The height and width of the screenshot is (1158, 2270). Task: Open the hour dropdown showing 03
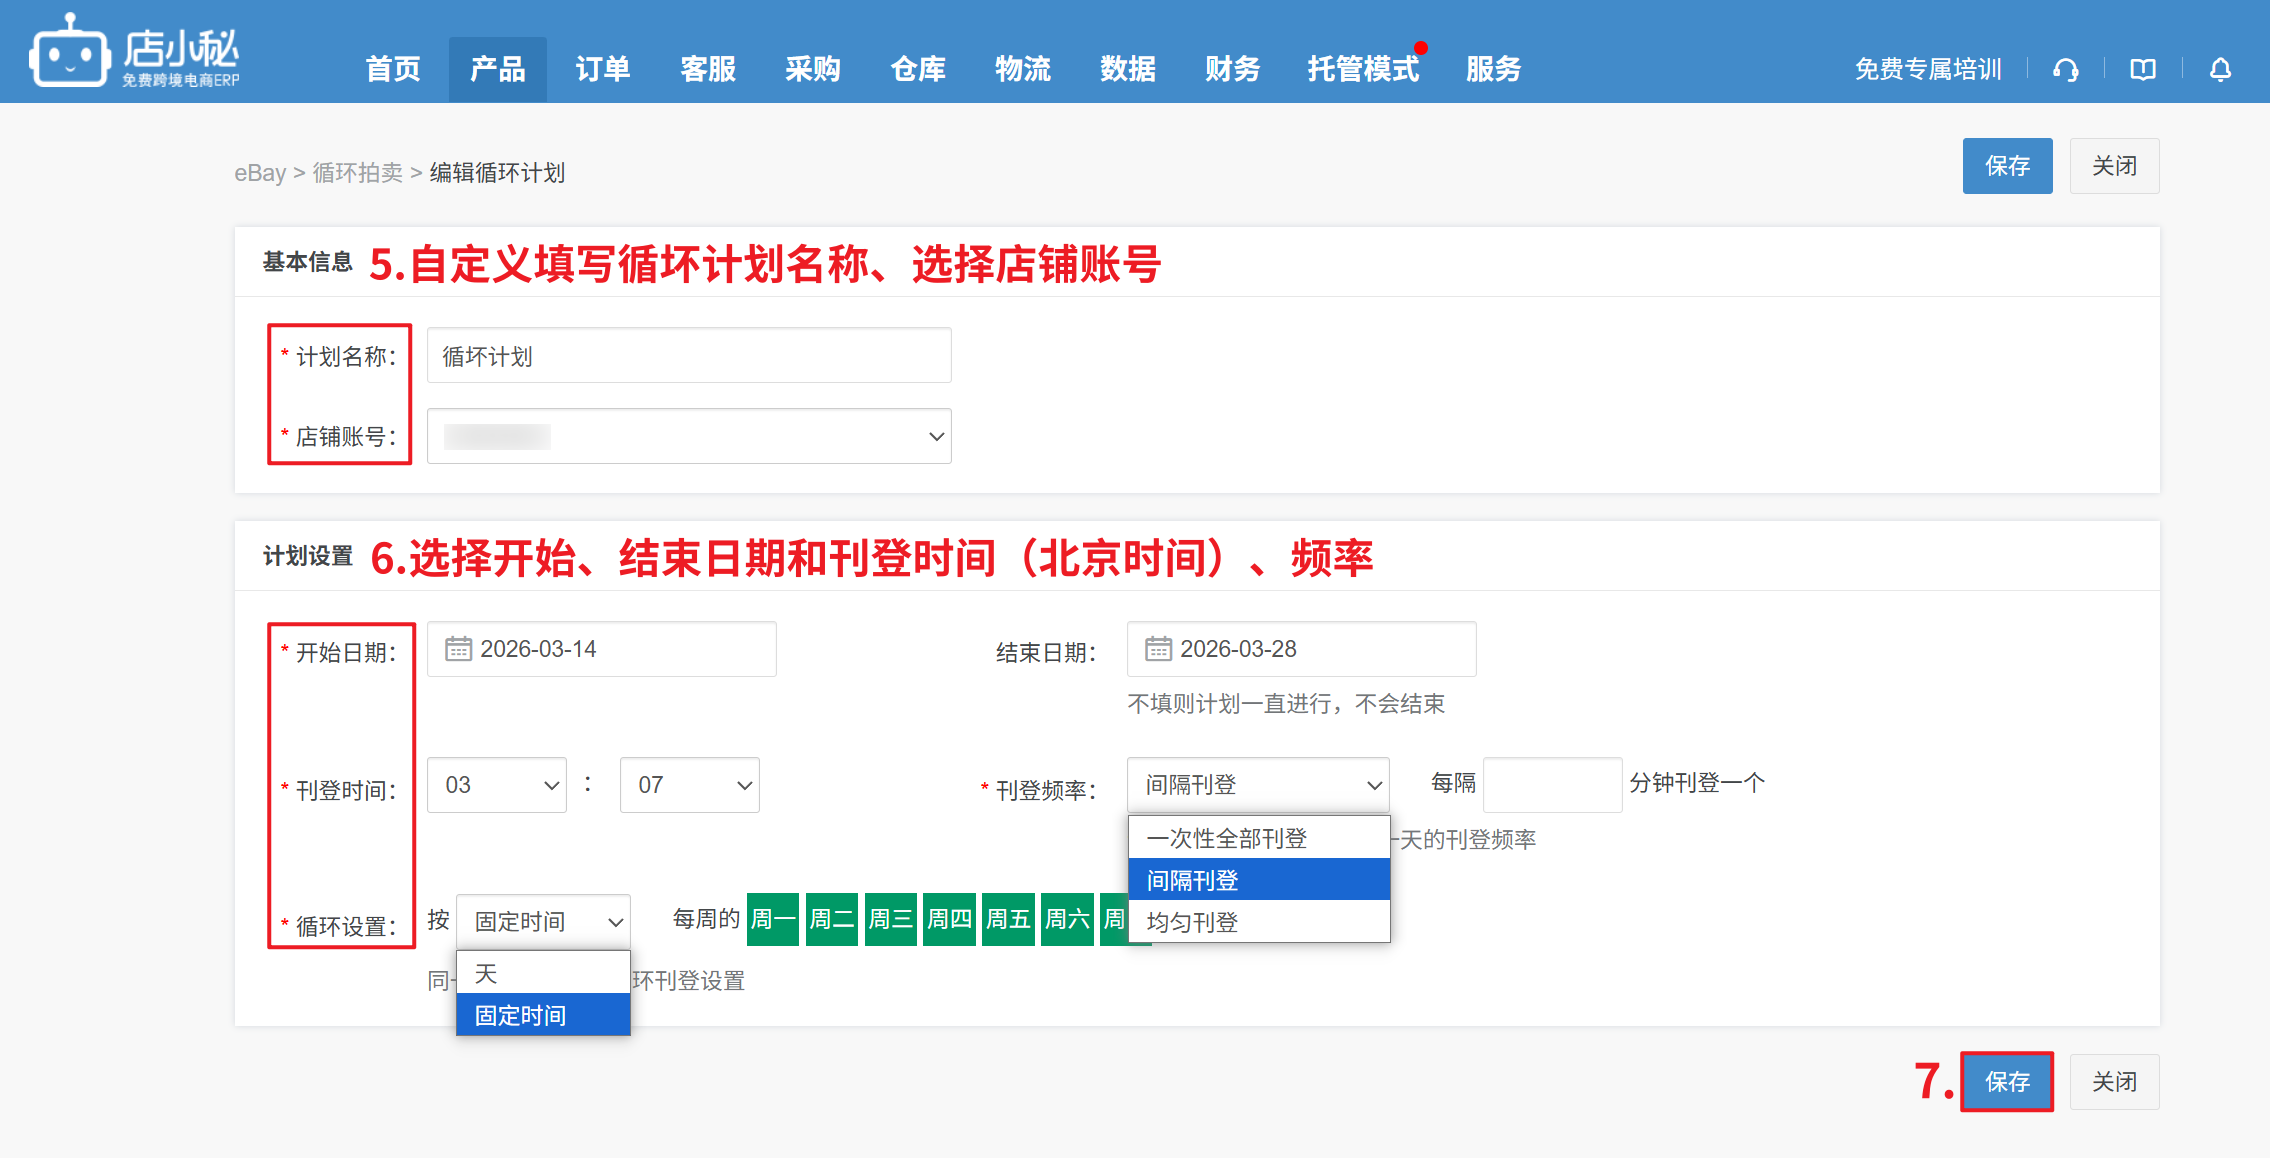click(497, 785)
